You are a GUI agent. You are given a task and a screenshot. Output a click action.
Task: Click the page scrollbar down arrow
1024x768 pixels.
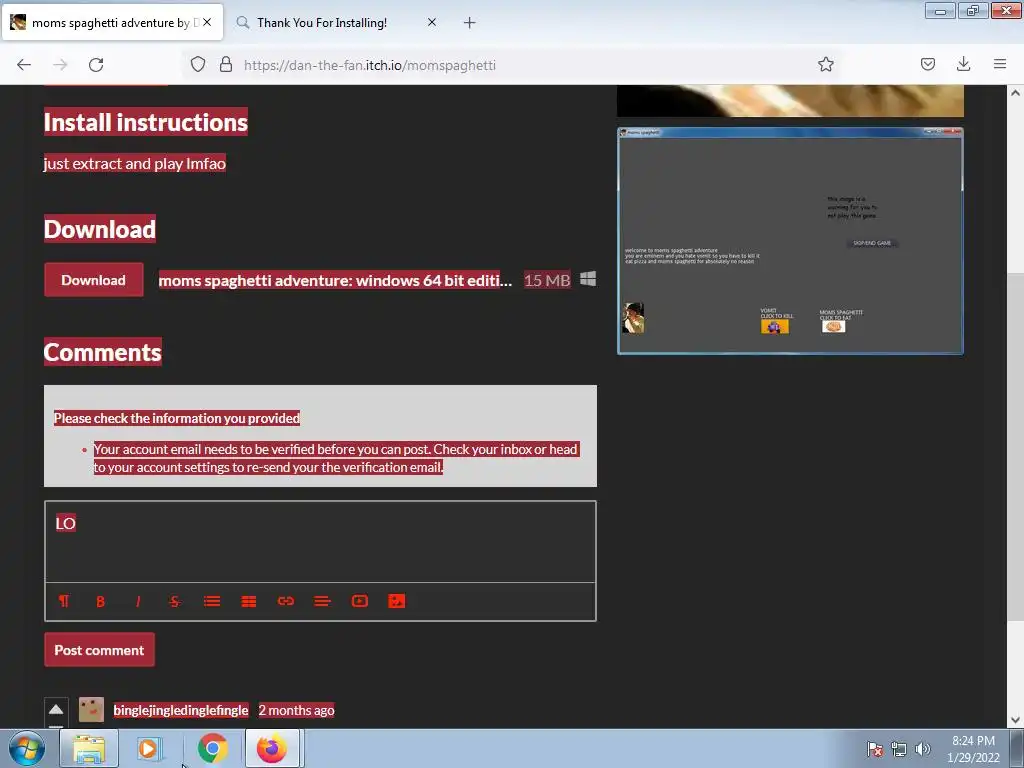[1015, 720]
